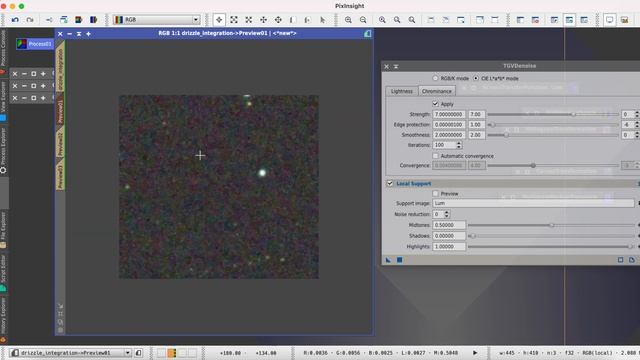640x360 pixels.
Task: Click the shade icon on TGVDenoise title bar
Action: pos(396,66)
